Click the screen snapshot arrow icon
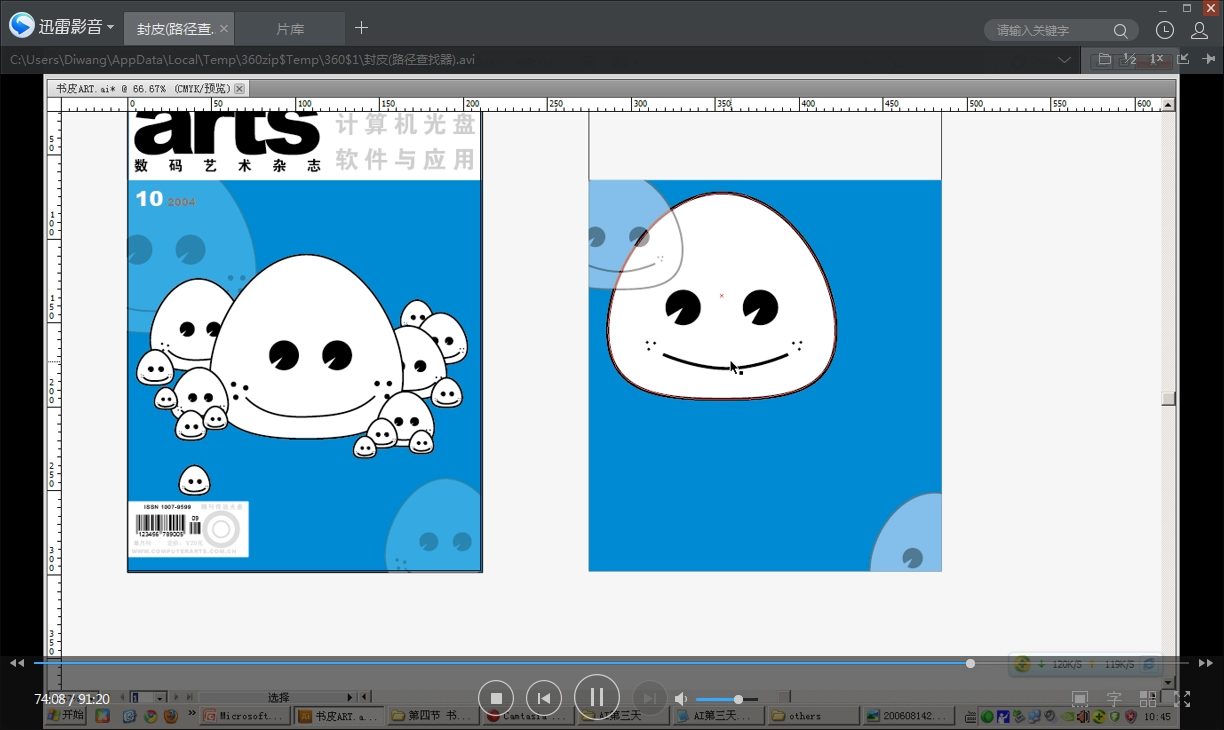This screenshot has height=730, width=1224. [x=1183, y=60]
